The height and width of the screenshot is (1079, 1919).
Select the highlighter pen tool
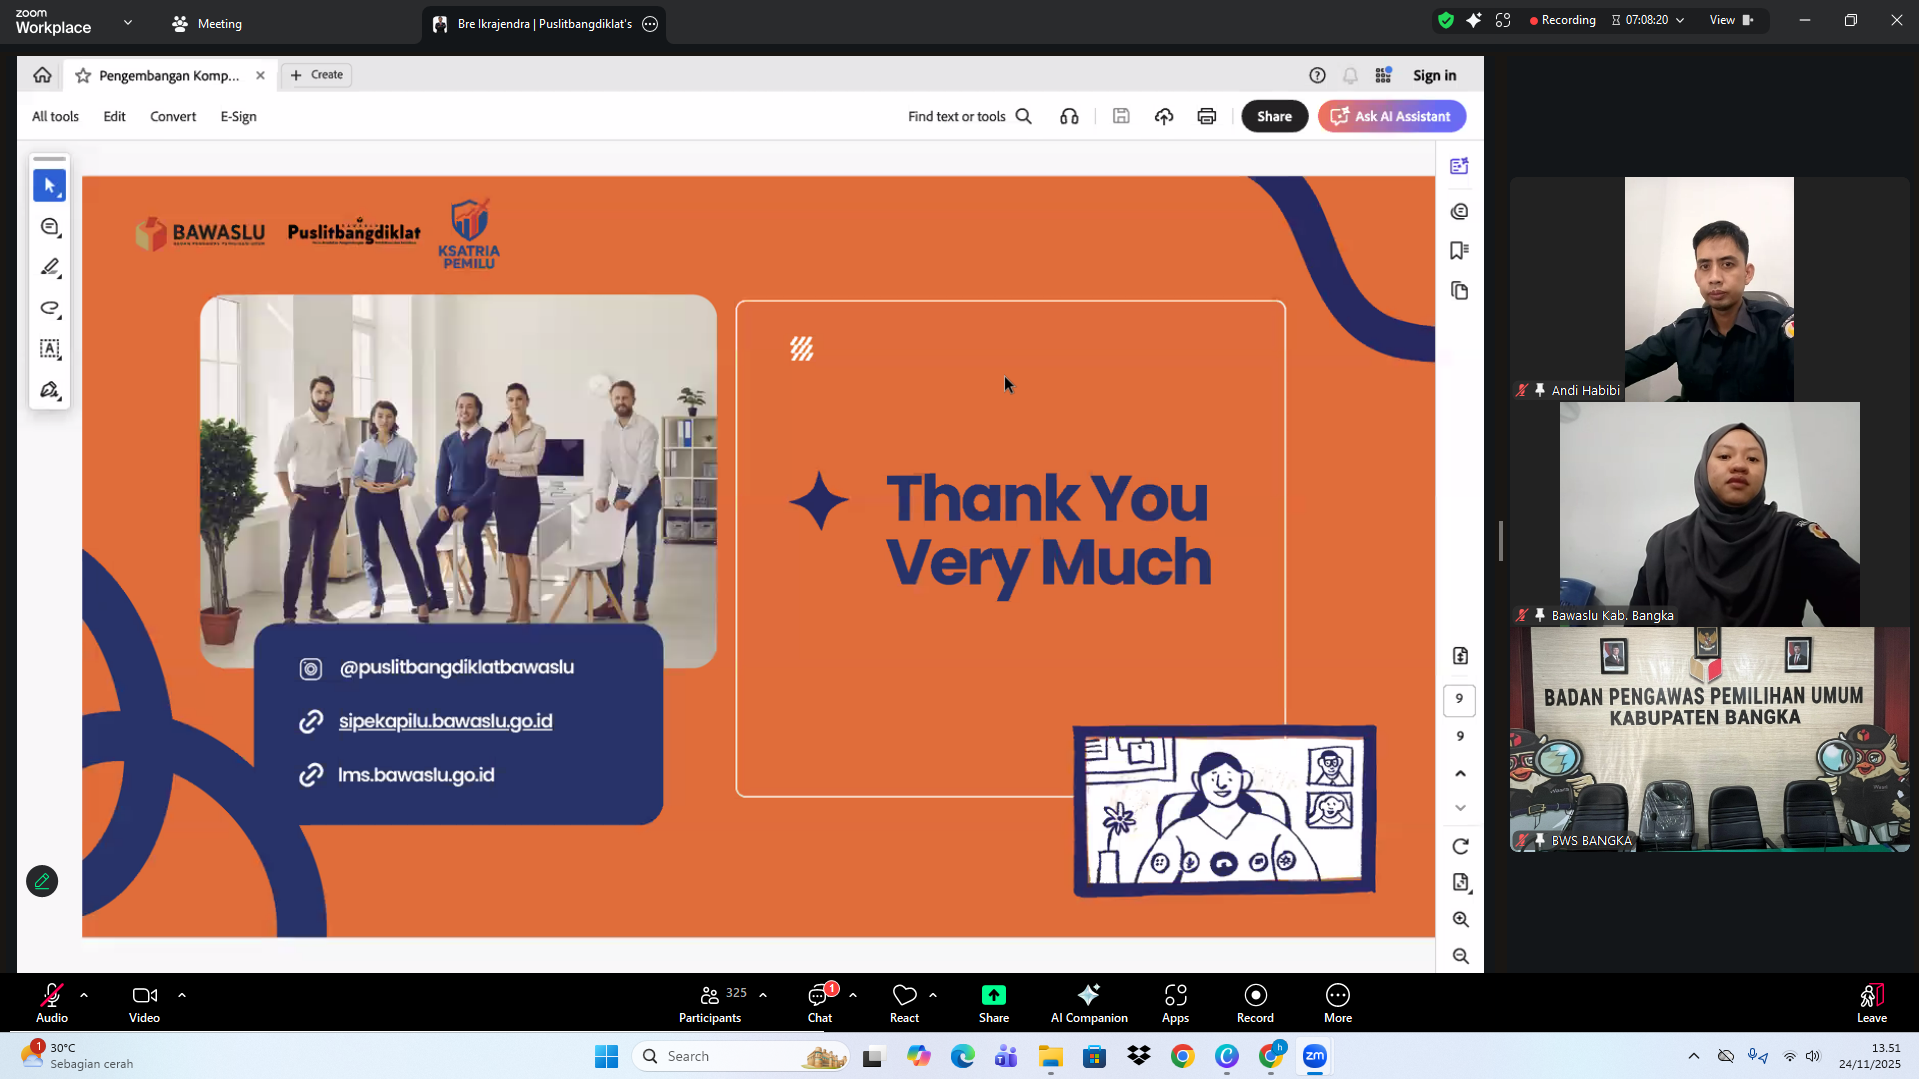[49, 267]
